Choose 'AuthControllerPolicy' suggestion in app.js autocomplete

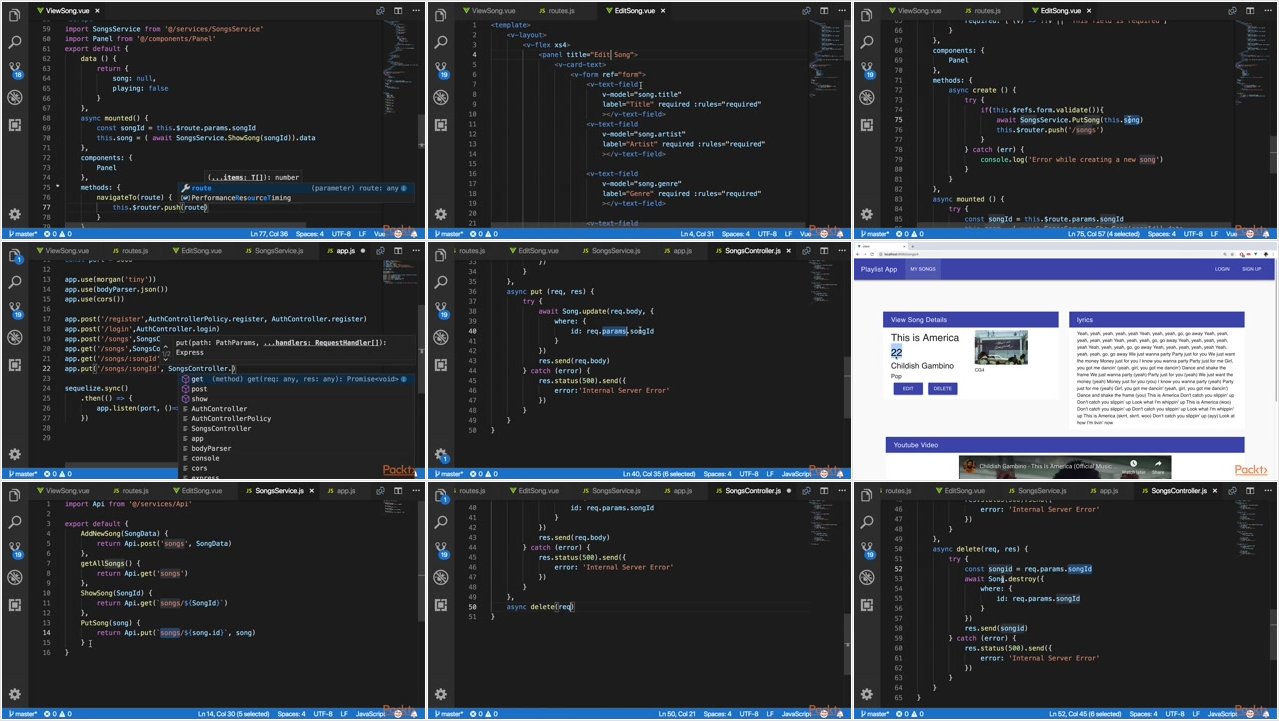[x=295, y=419]
